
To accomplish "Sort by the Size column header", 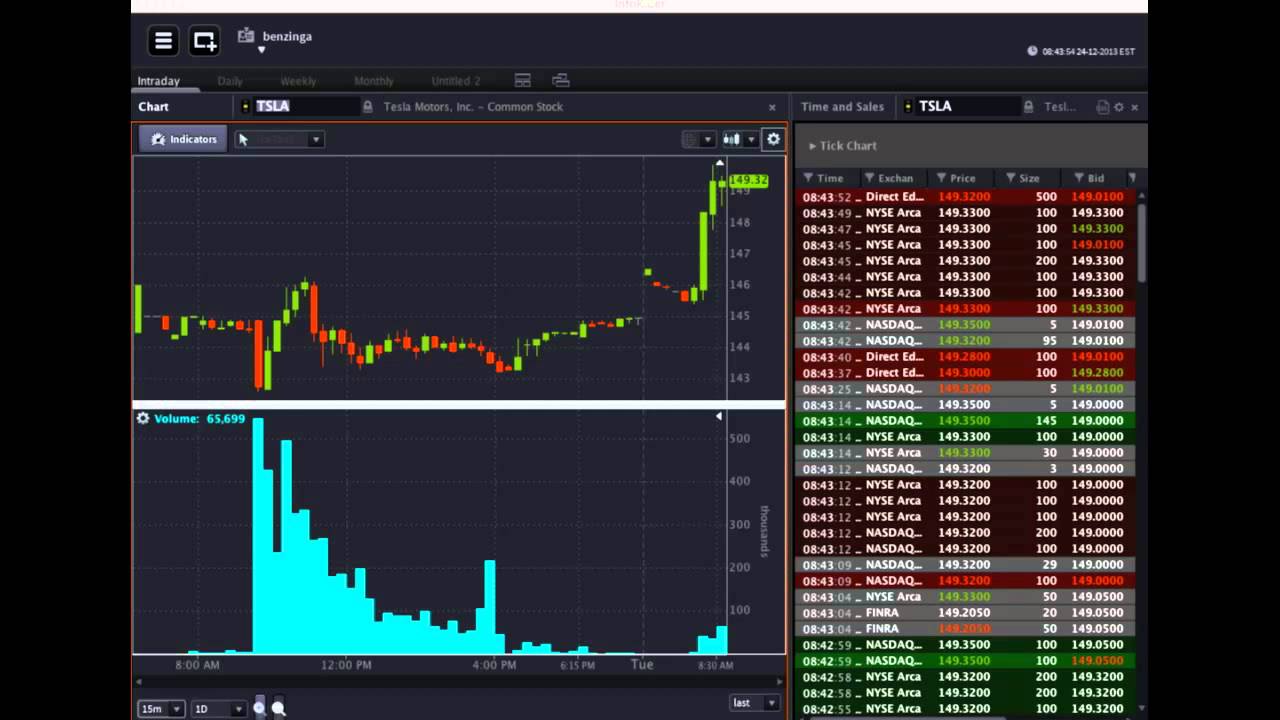I will (1030, 178).
